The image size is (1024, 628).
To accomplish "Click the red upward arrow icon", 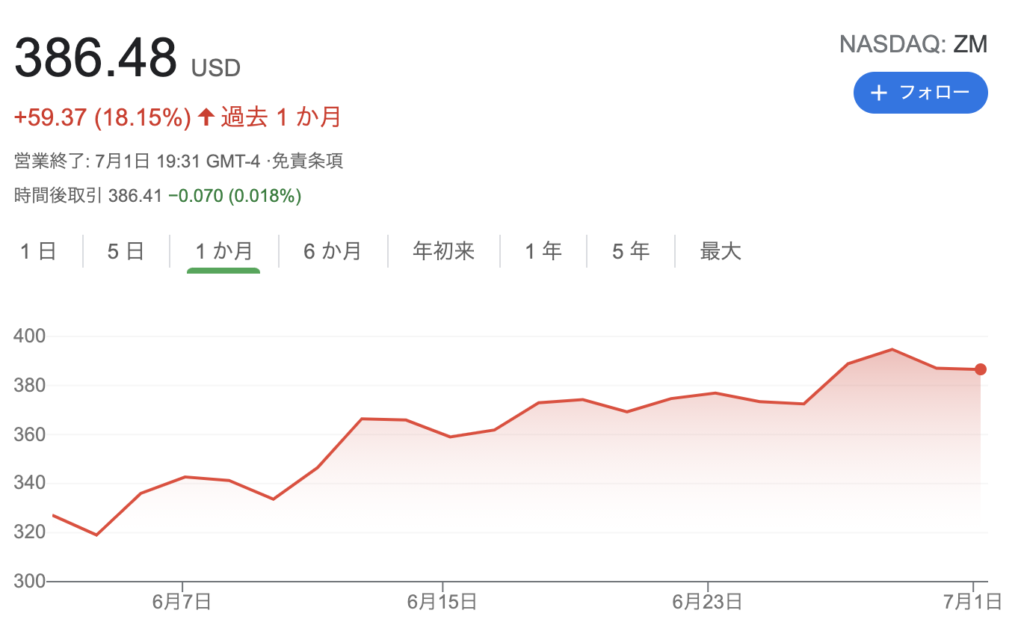I will pyautogui.click(x=206, y=117).
